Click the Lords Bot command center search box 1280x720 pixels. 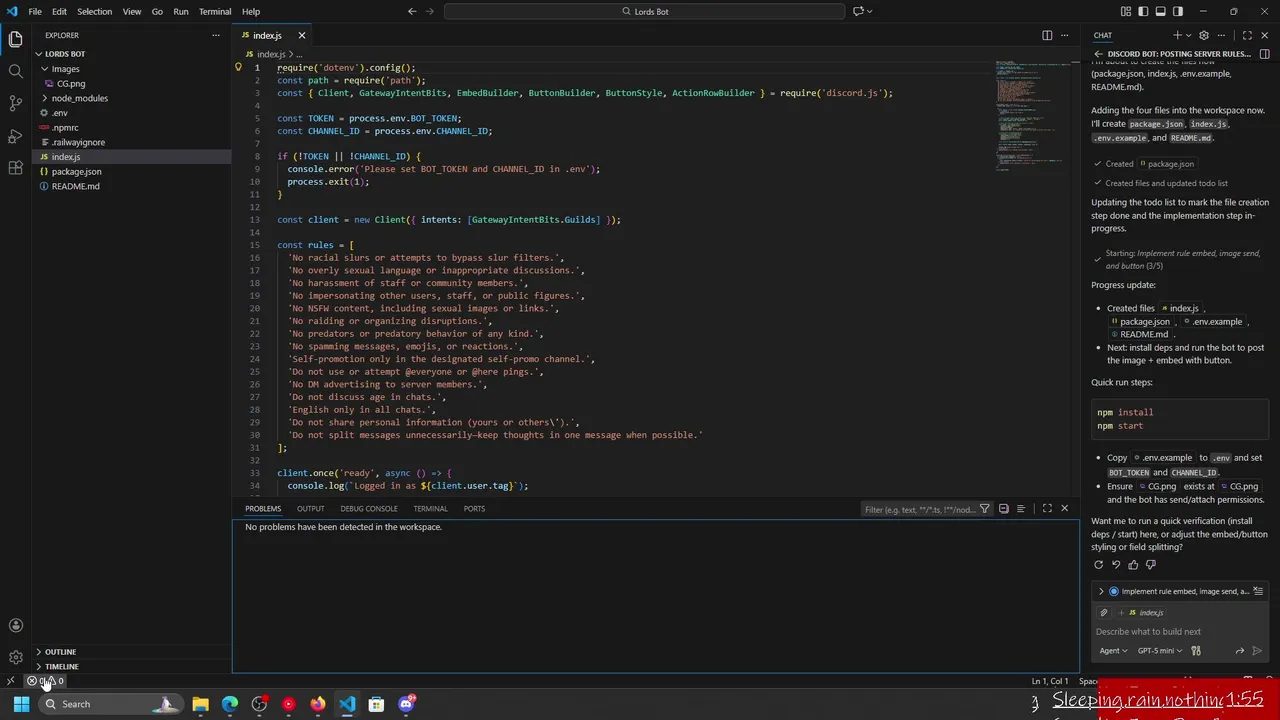645,11
